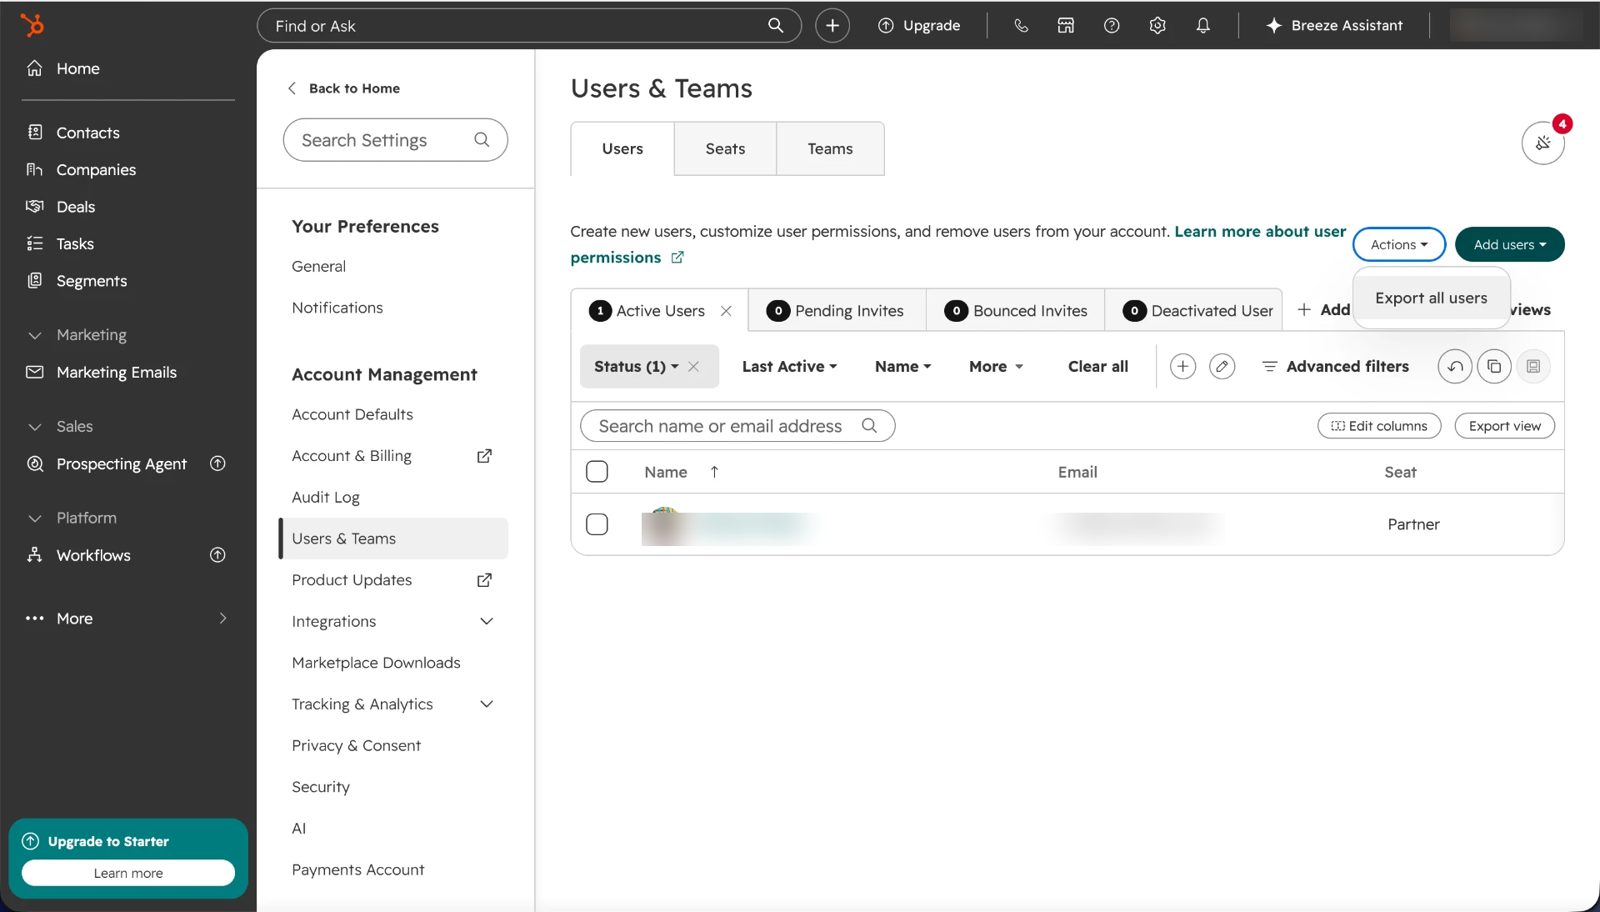Open Deals in the sidebar
Image resolution: width=1600 pixels, height=912 pixels.
click(76, 206)
